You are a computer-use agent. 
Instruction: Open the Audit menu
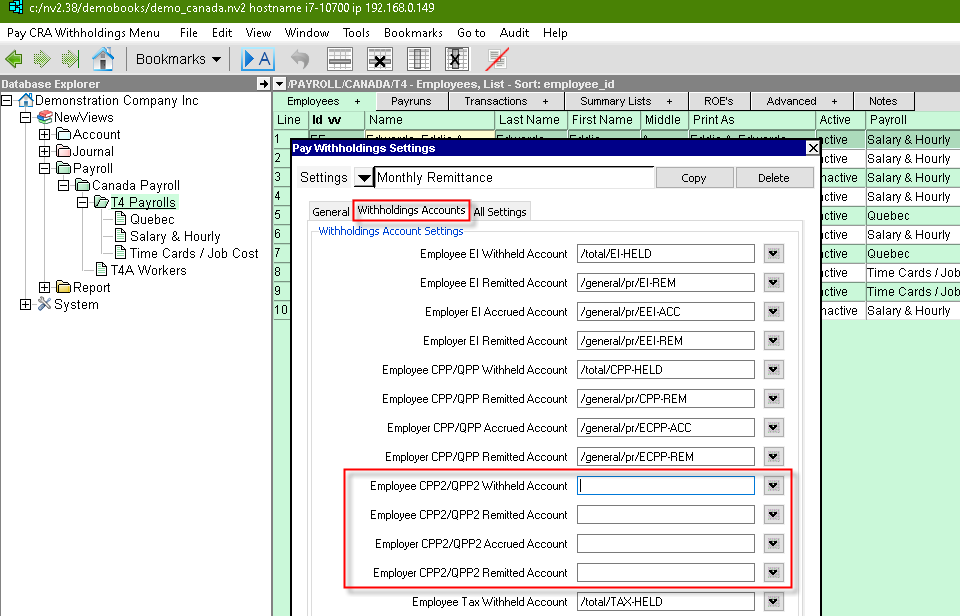(x=514, y=33)
